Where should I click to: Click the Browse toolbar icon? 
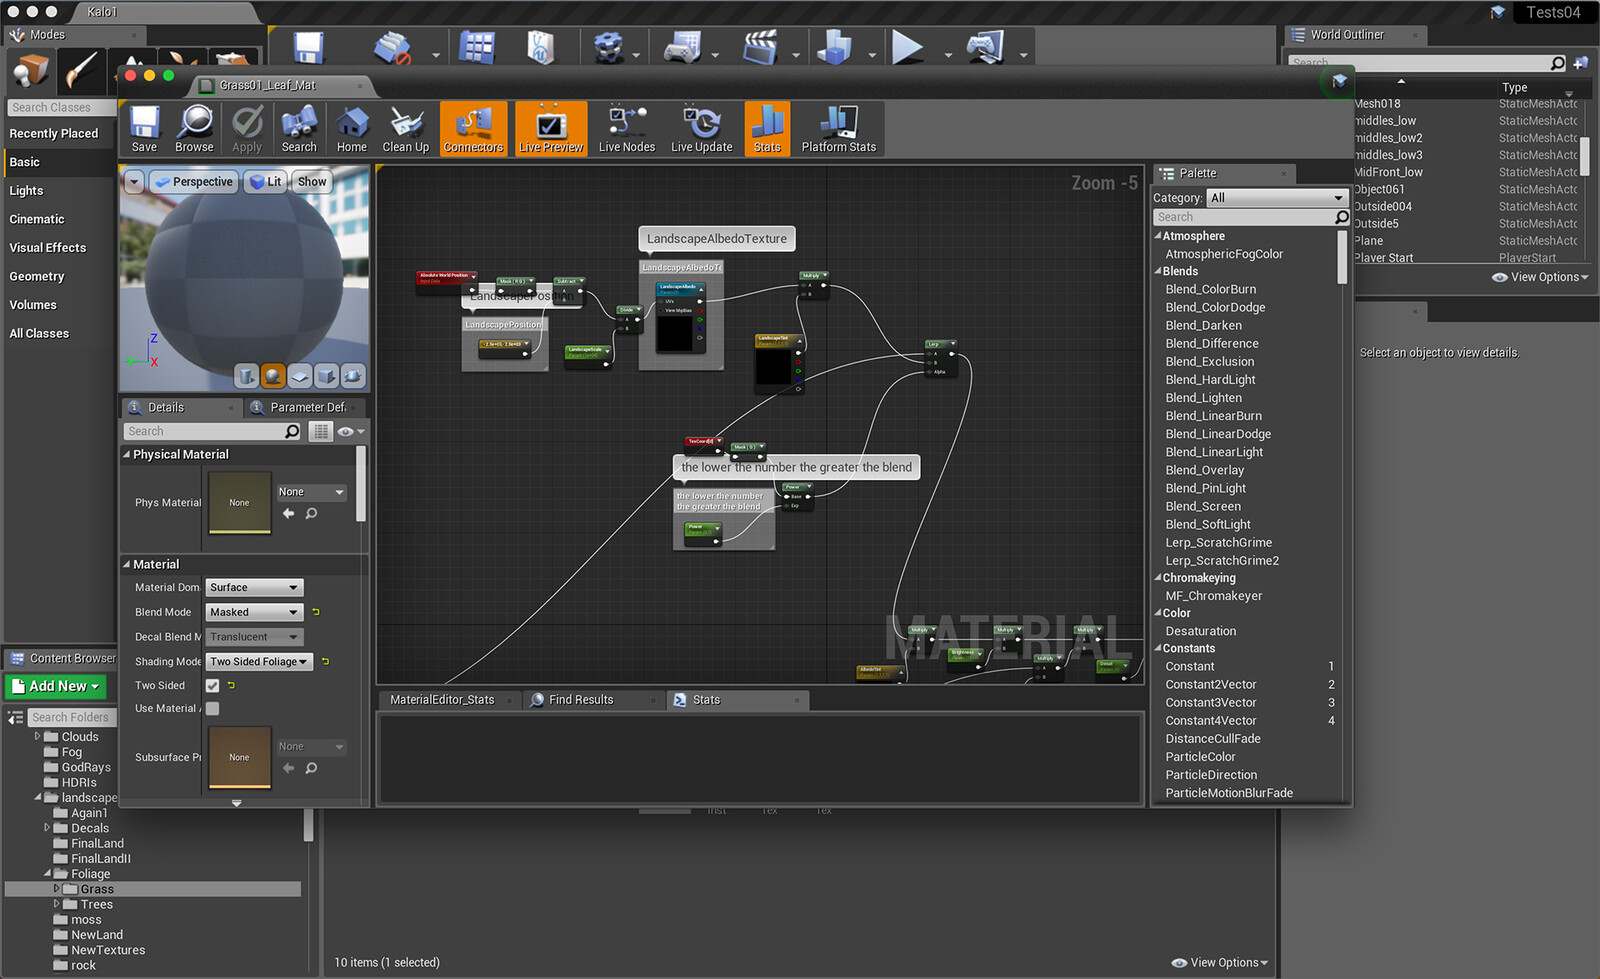194,129
